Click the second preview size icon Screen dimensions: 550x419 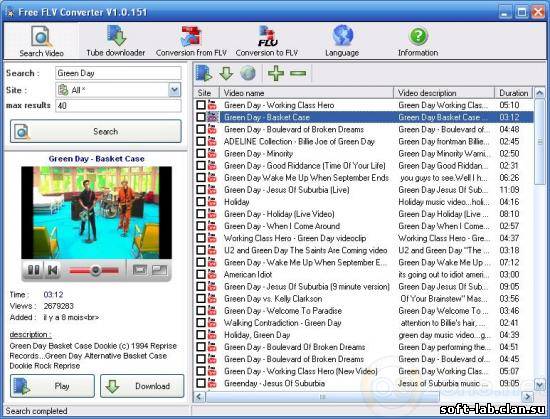click(x=160, y=270)
